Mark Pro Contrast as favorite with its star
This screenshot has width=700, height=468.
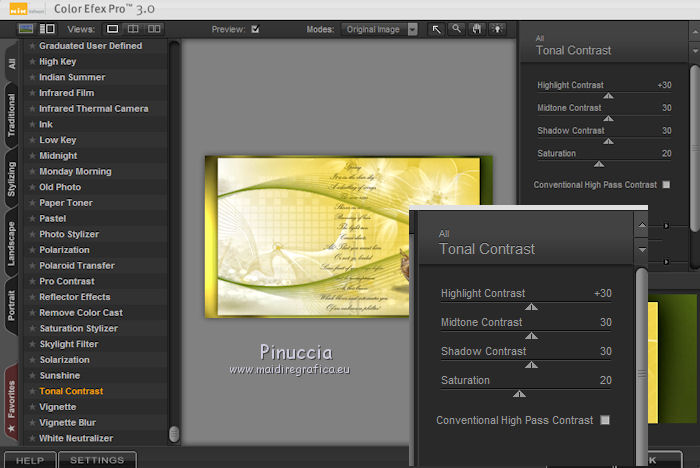coord(32,281)
